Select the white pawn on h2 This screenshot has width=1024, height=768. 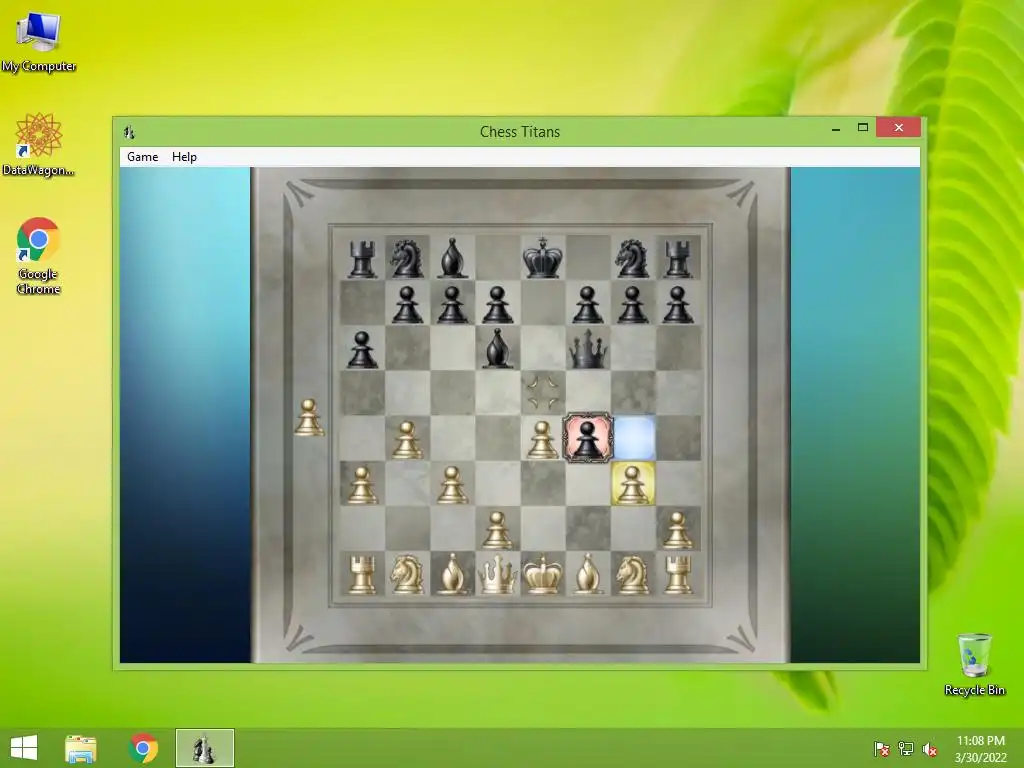point(678,530)
